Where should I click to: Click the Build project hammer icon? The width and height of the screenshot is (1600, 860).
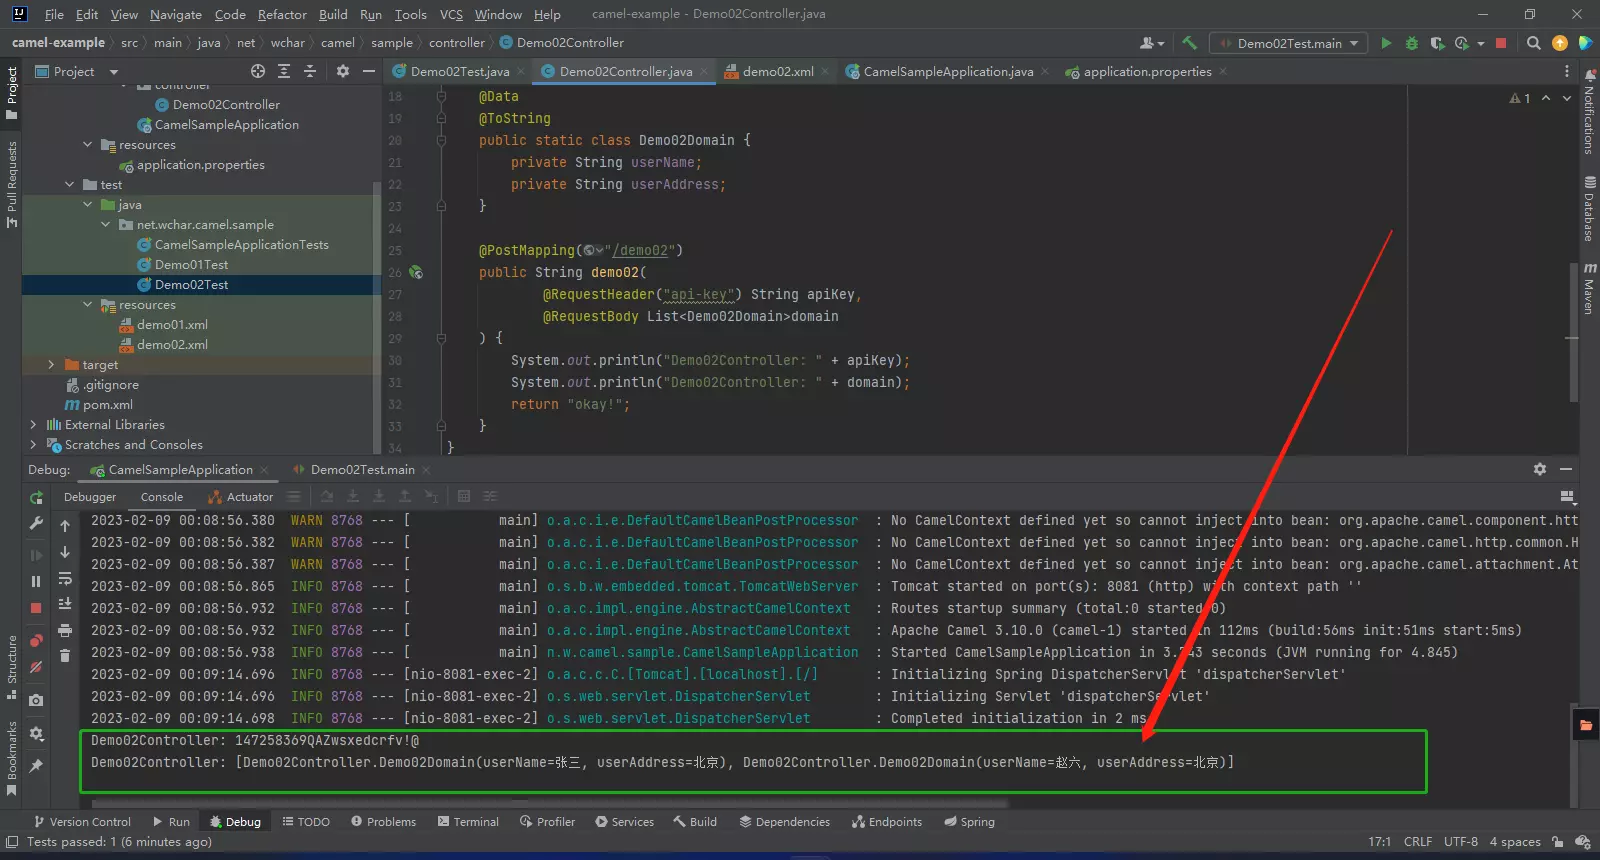(x=1189, y=43)
